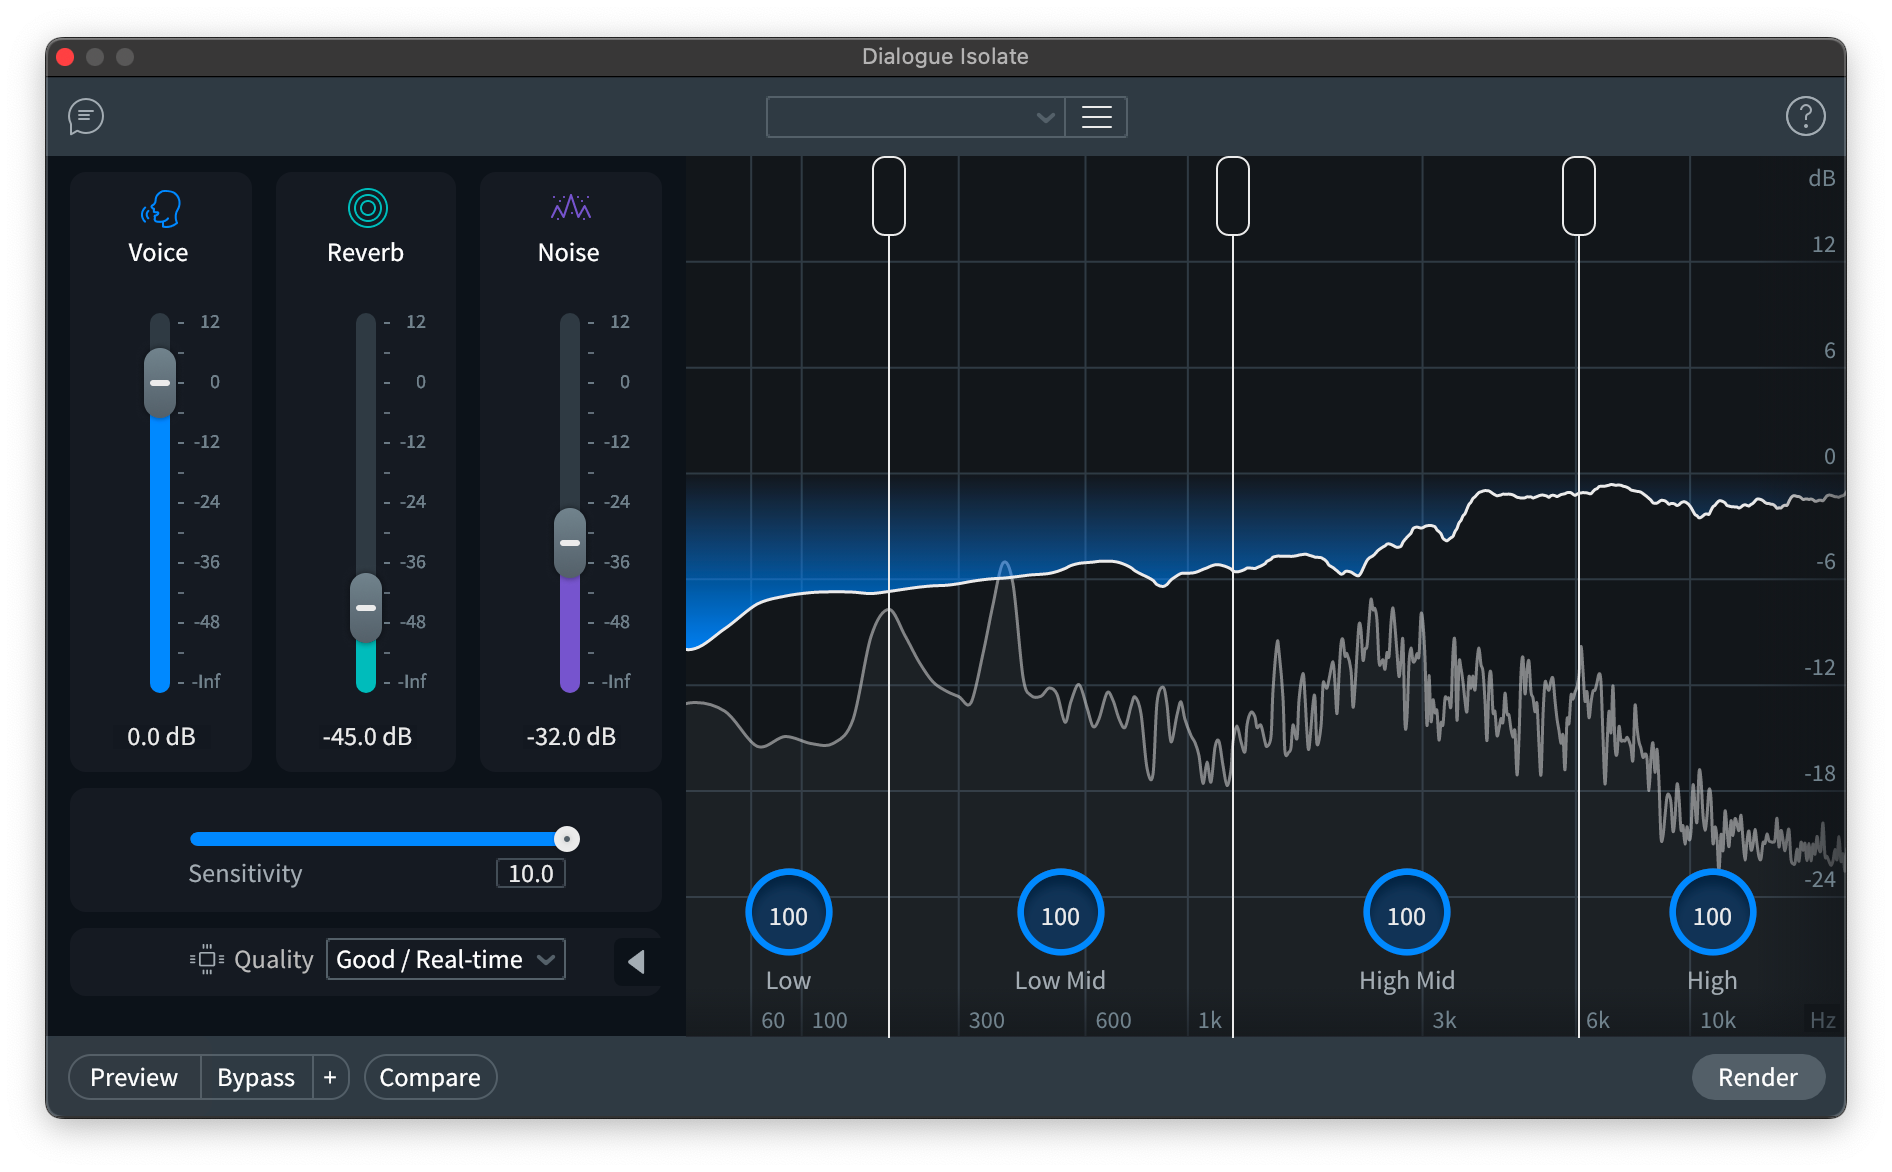The height and width of the screenshot is (1172, 1892).
Task: Toggle Bypass processing
Action: click(x=255, y=1077)
